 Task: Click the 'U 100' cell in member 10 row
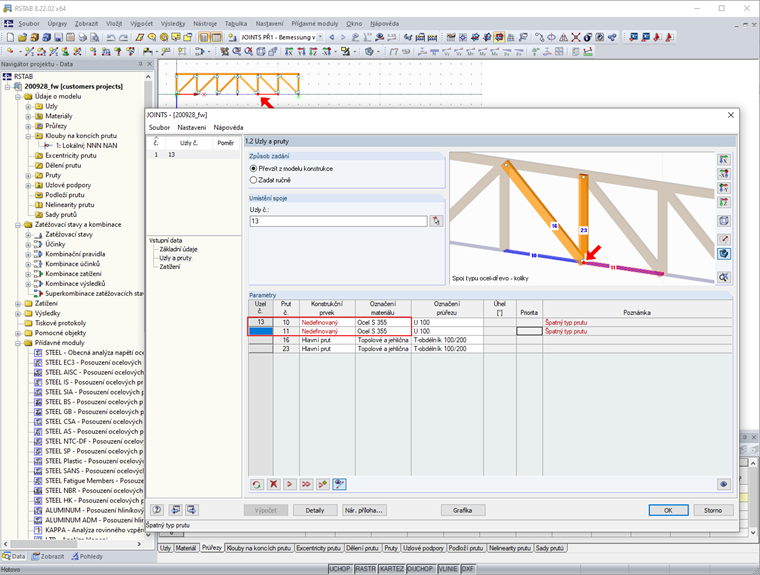[447, 322]
